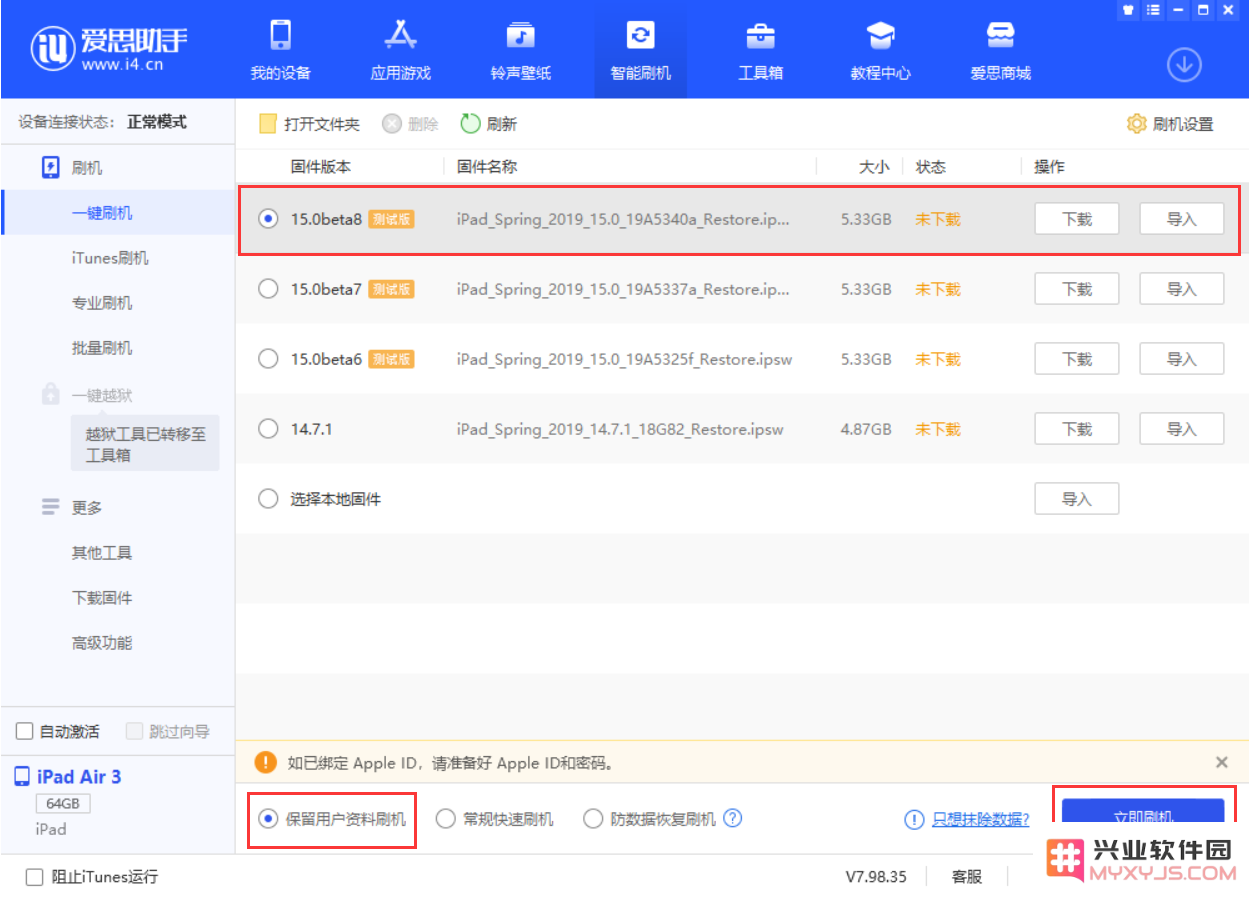Click the 固件版本 column header

pos(321,167)
